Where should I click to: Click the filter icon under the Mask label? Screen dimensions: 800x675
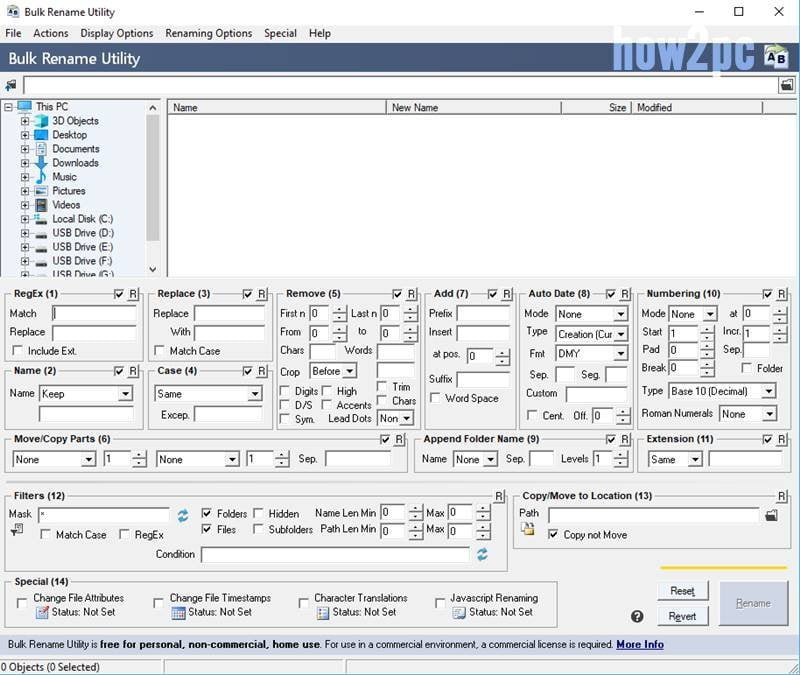16,531
